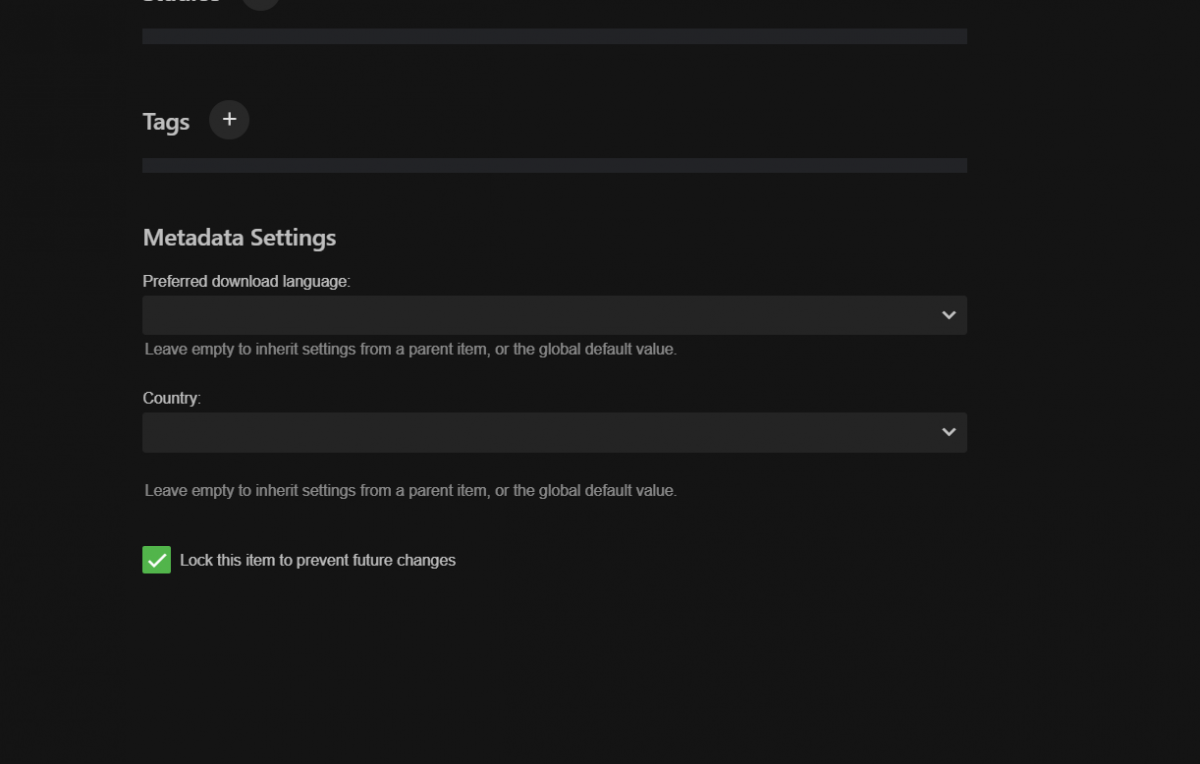Add a new tag with the plus button
1200x764 pixels.
229,120
